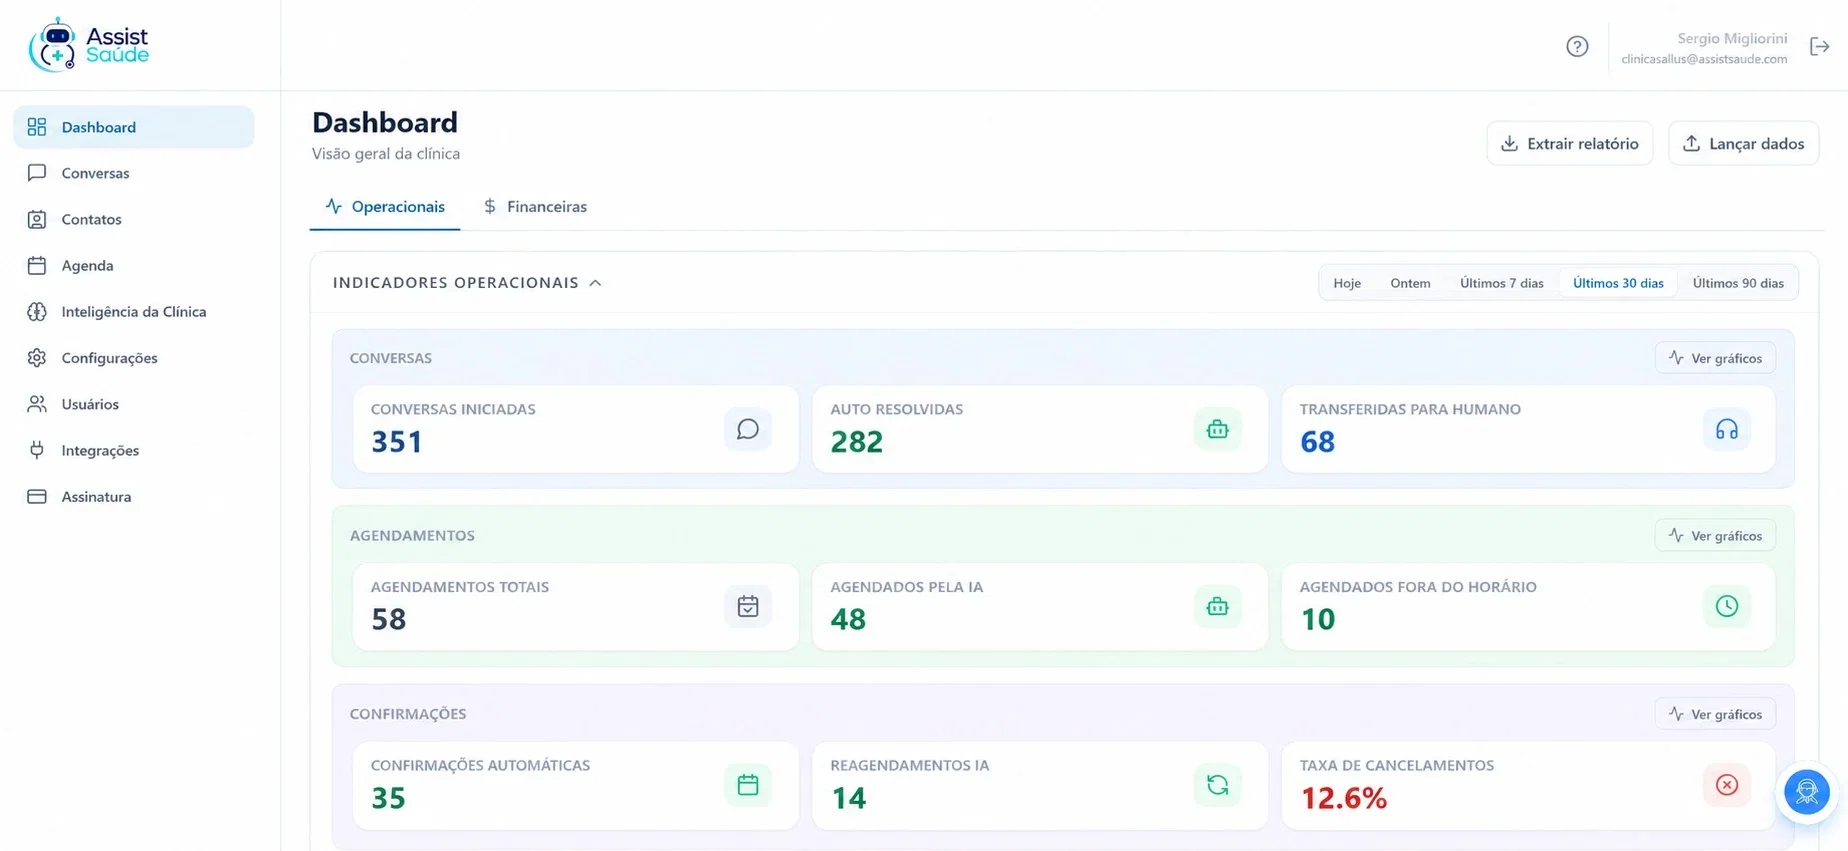Open Inteligência da Clínica in sidebar menu
The height and width of the screenshot is (851, 1848).
coord(134,311)
